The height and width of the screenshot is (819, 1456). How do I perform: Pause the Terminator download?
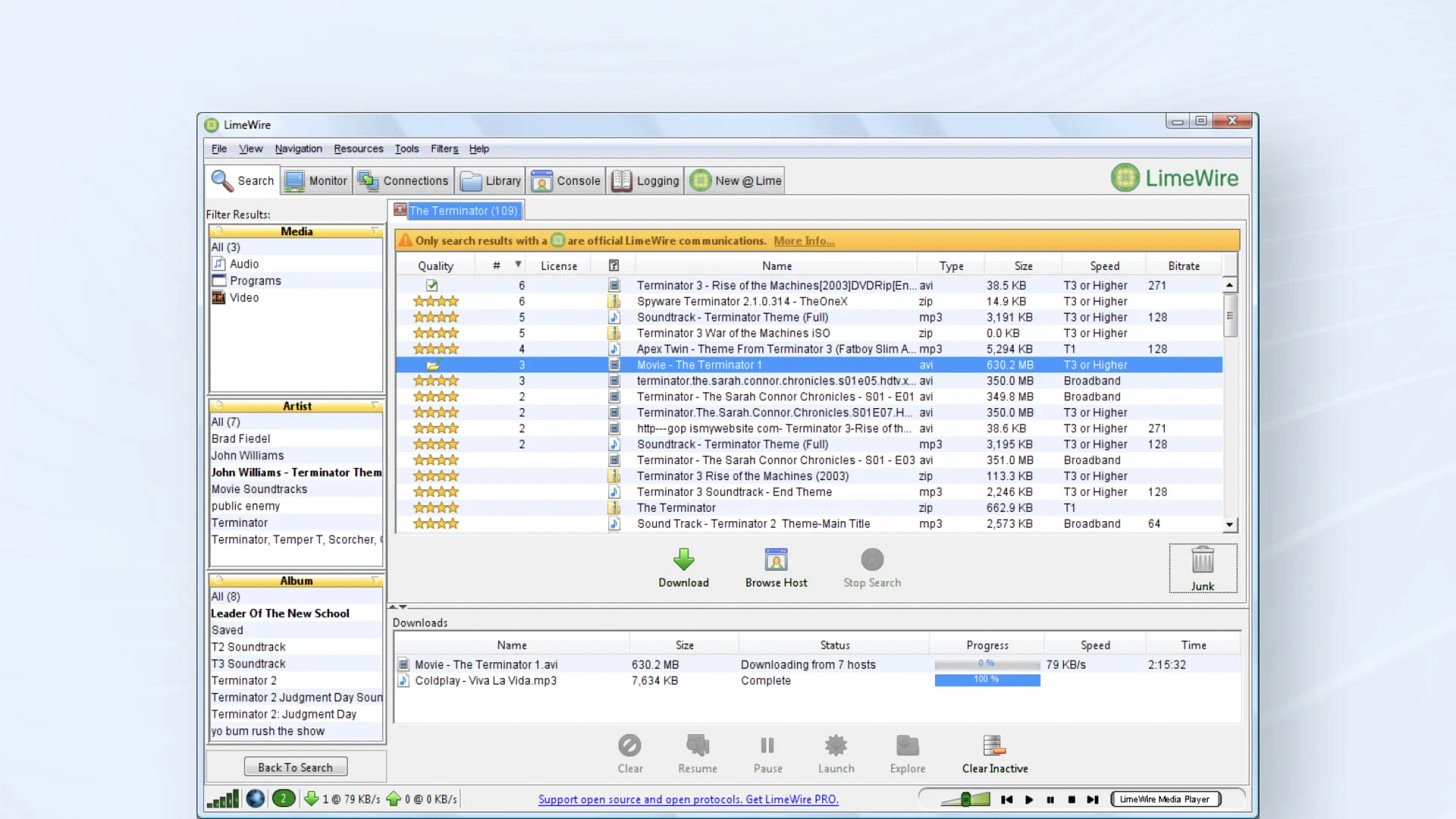click(767, 746)
